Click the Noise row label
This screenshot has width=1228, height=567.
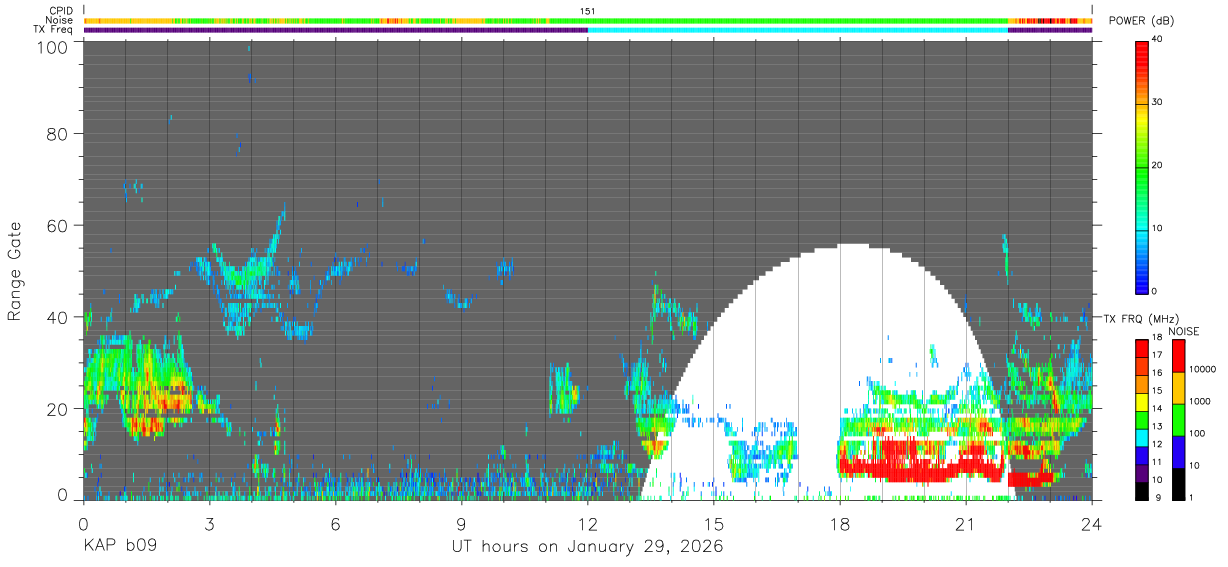tap(60, 20)
